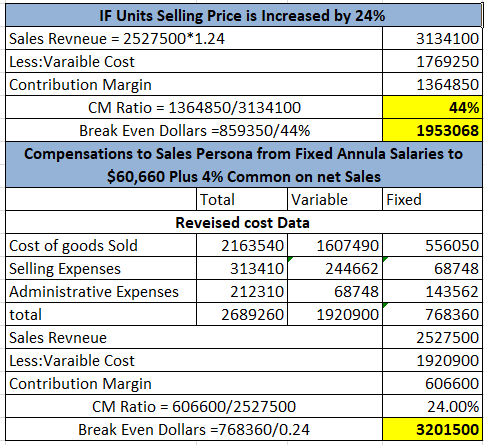484x445 pixels.
Task: Select the 'Fixed' column header
Action: (432, 199)
